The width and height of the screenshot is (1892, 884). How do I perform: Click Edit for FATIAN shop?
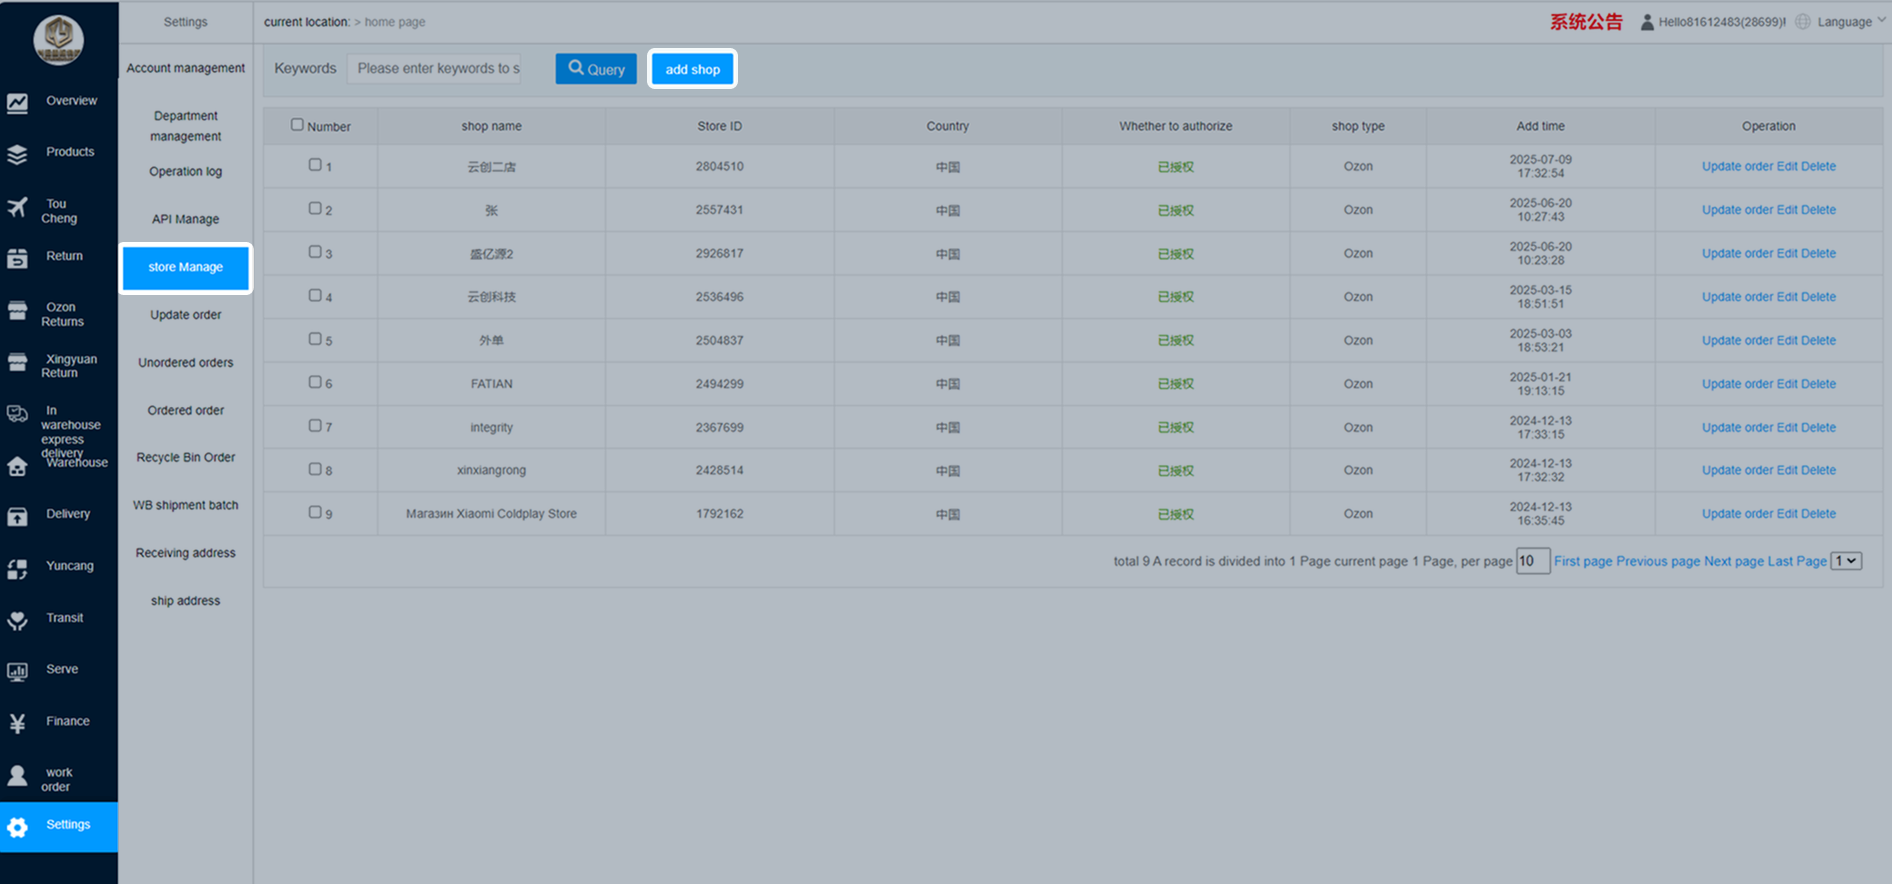1786,384
